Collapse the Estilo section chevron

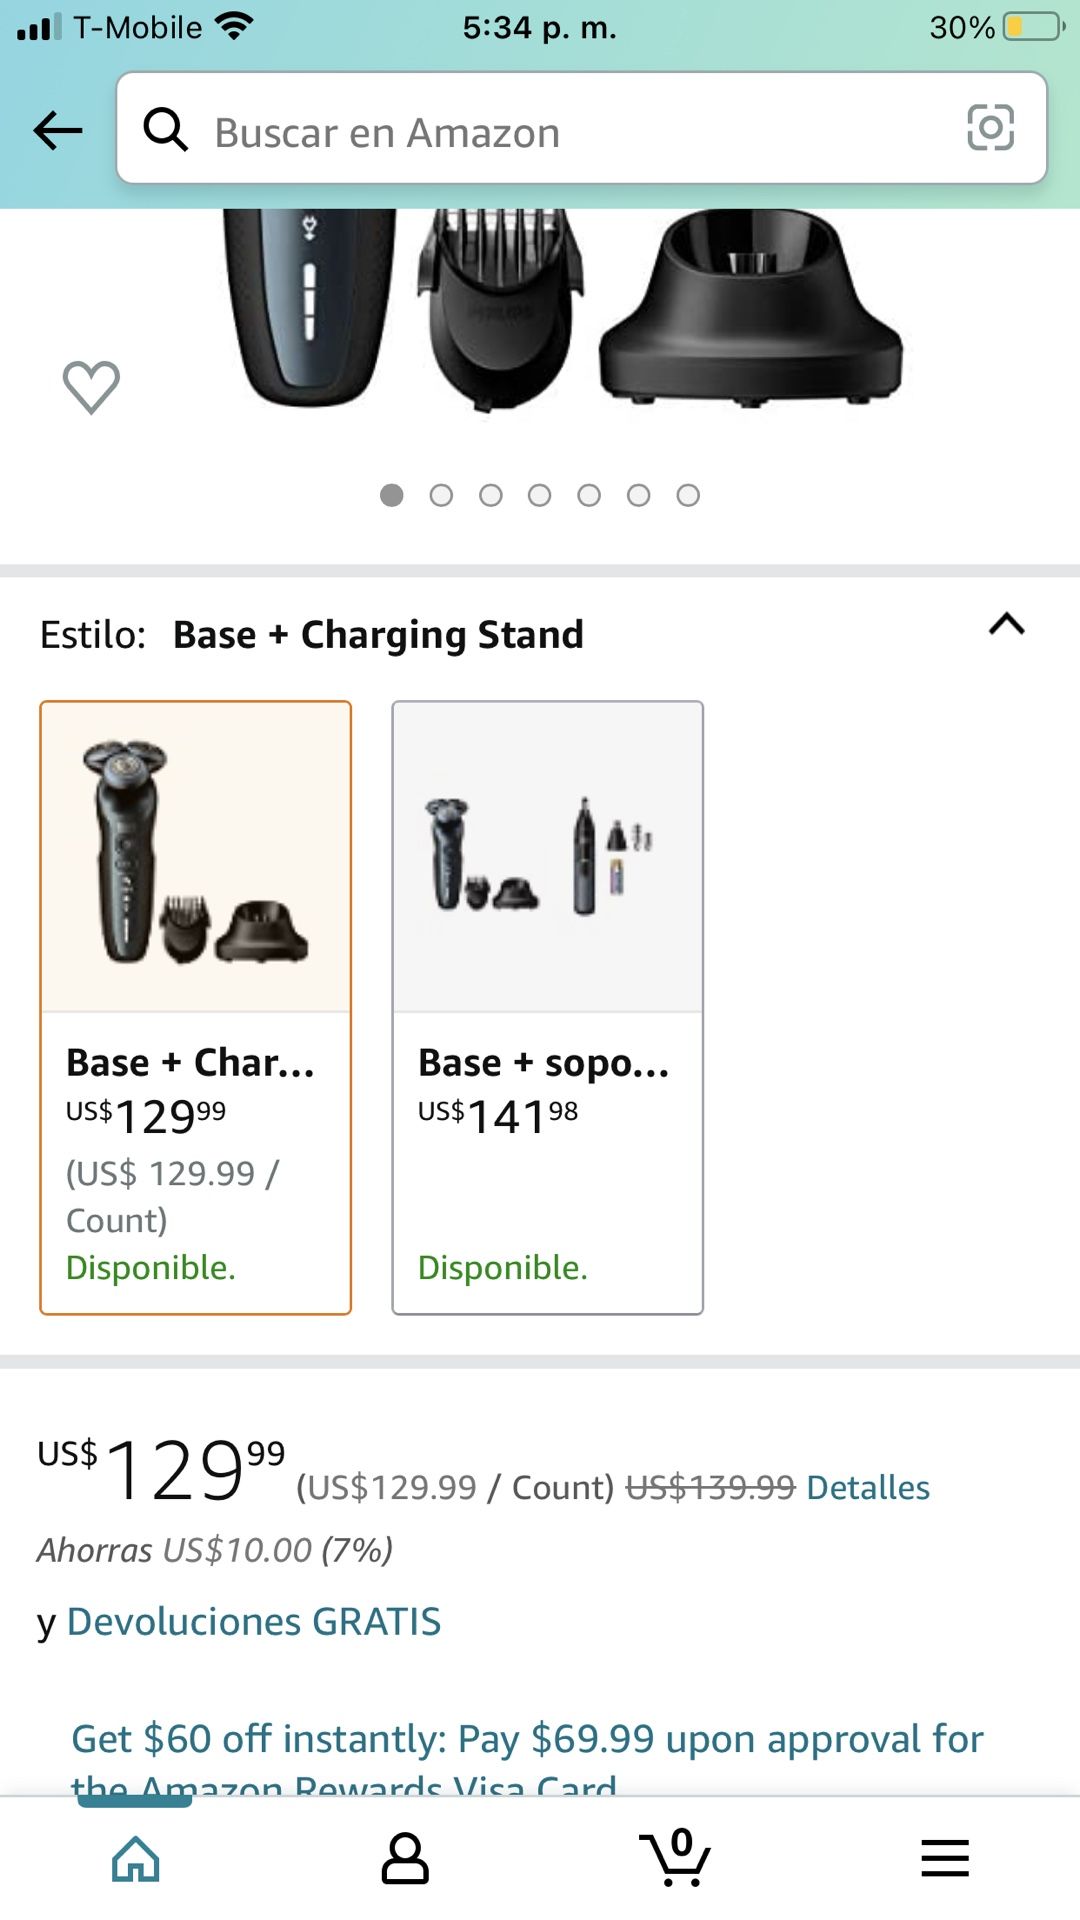click(1006, 625)
